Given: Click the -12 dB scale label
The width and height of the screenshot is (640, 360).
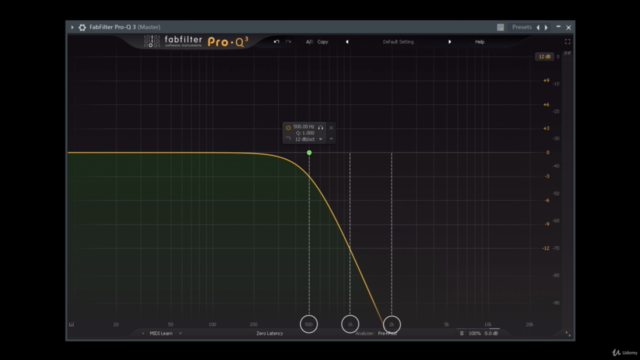Looking at the screenshot, I should tap(546, 248).
